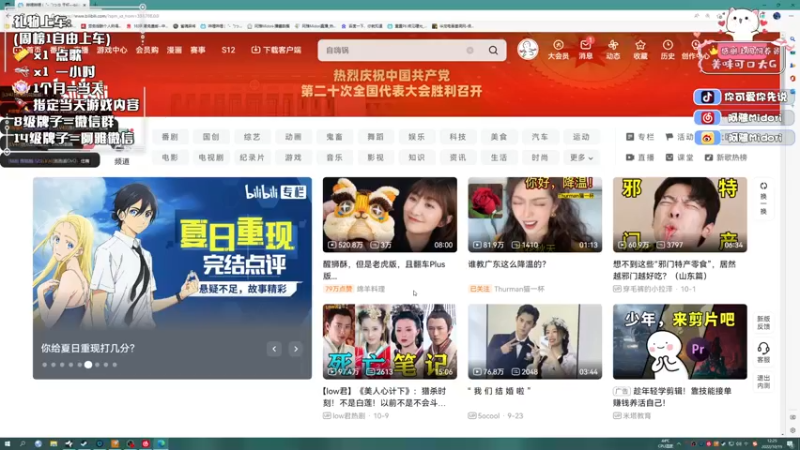Open 赛事 in the top navigation

point(198,50)
